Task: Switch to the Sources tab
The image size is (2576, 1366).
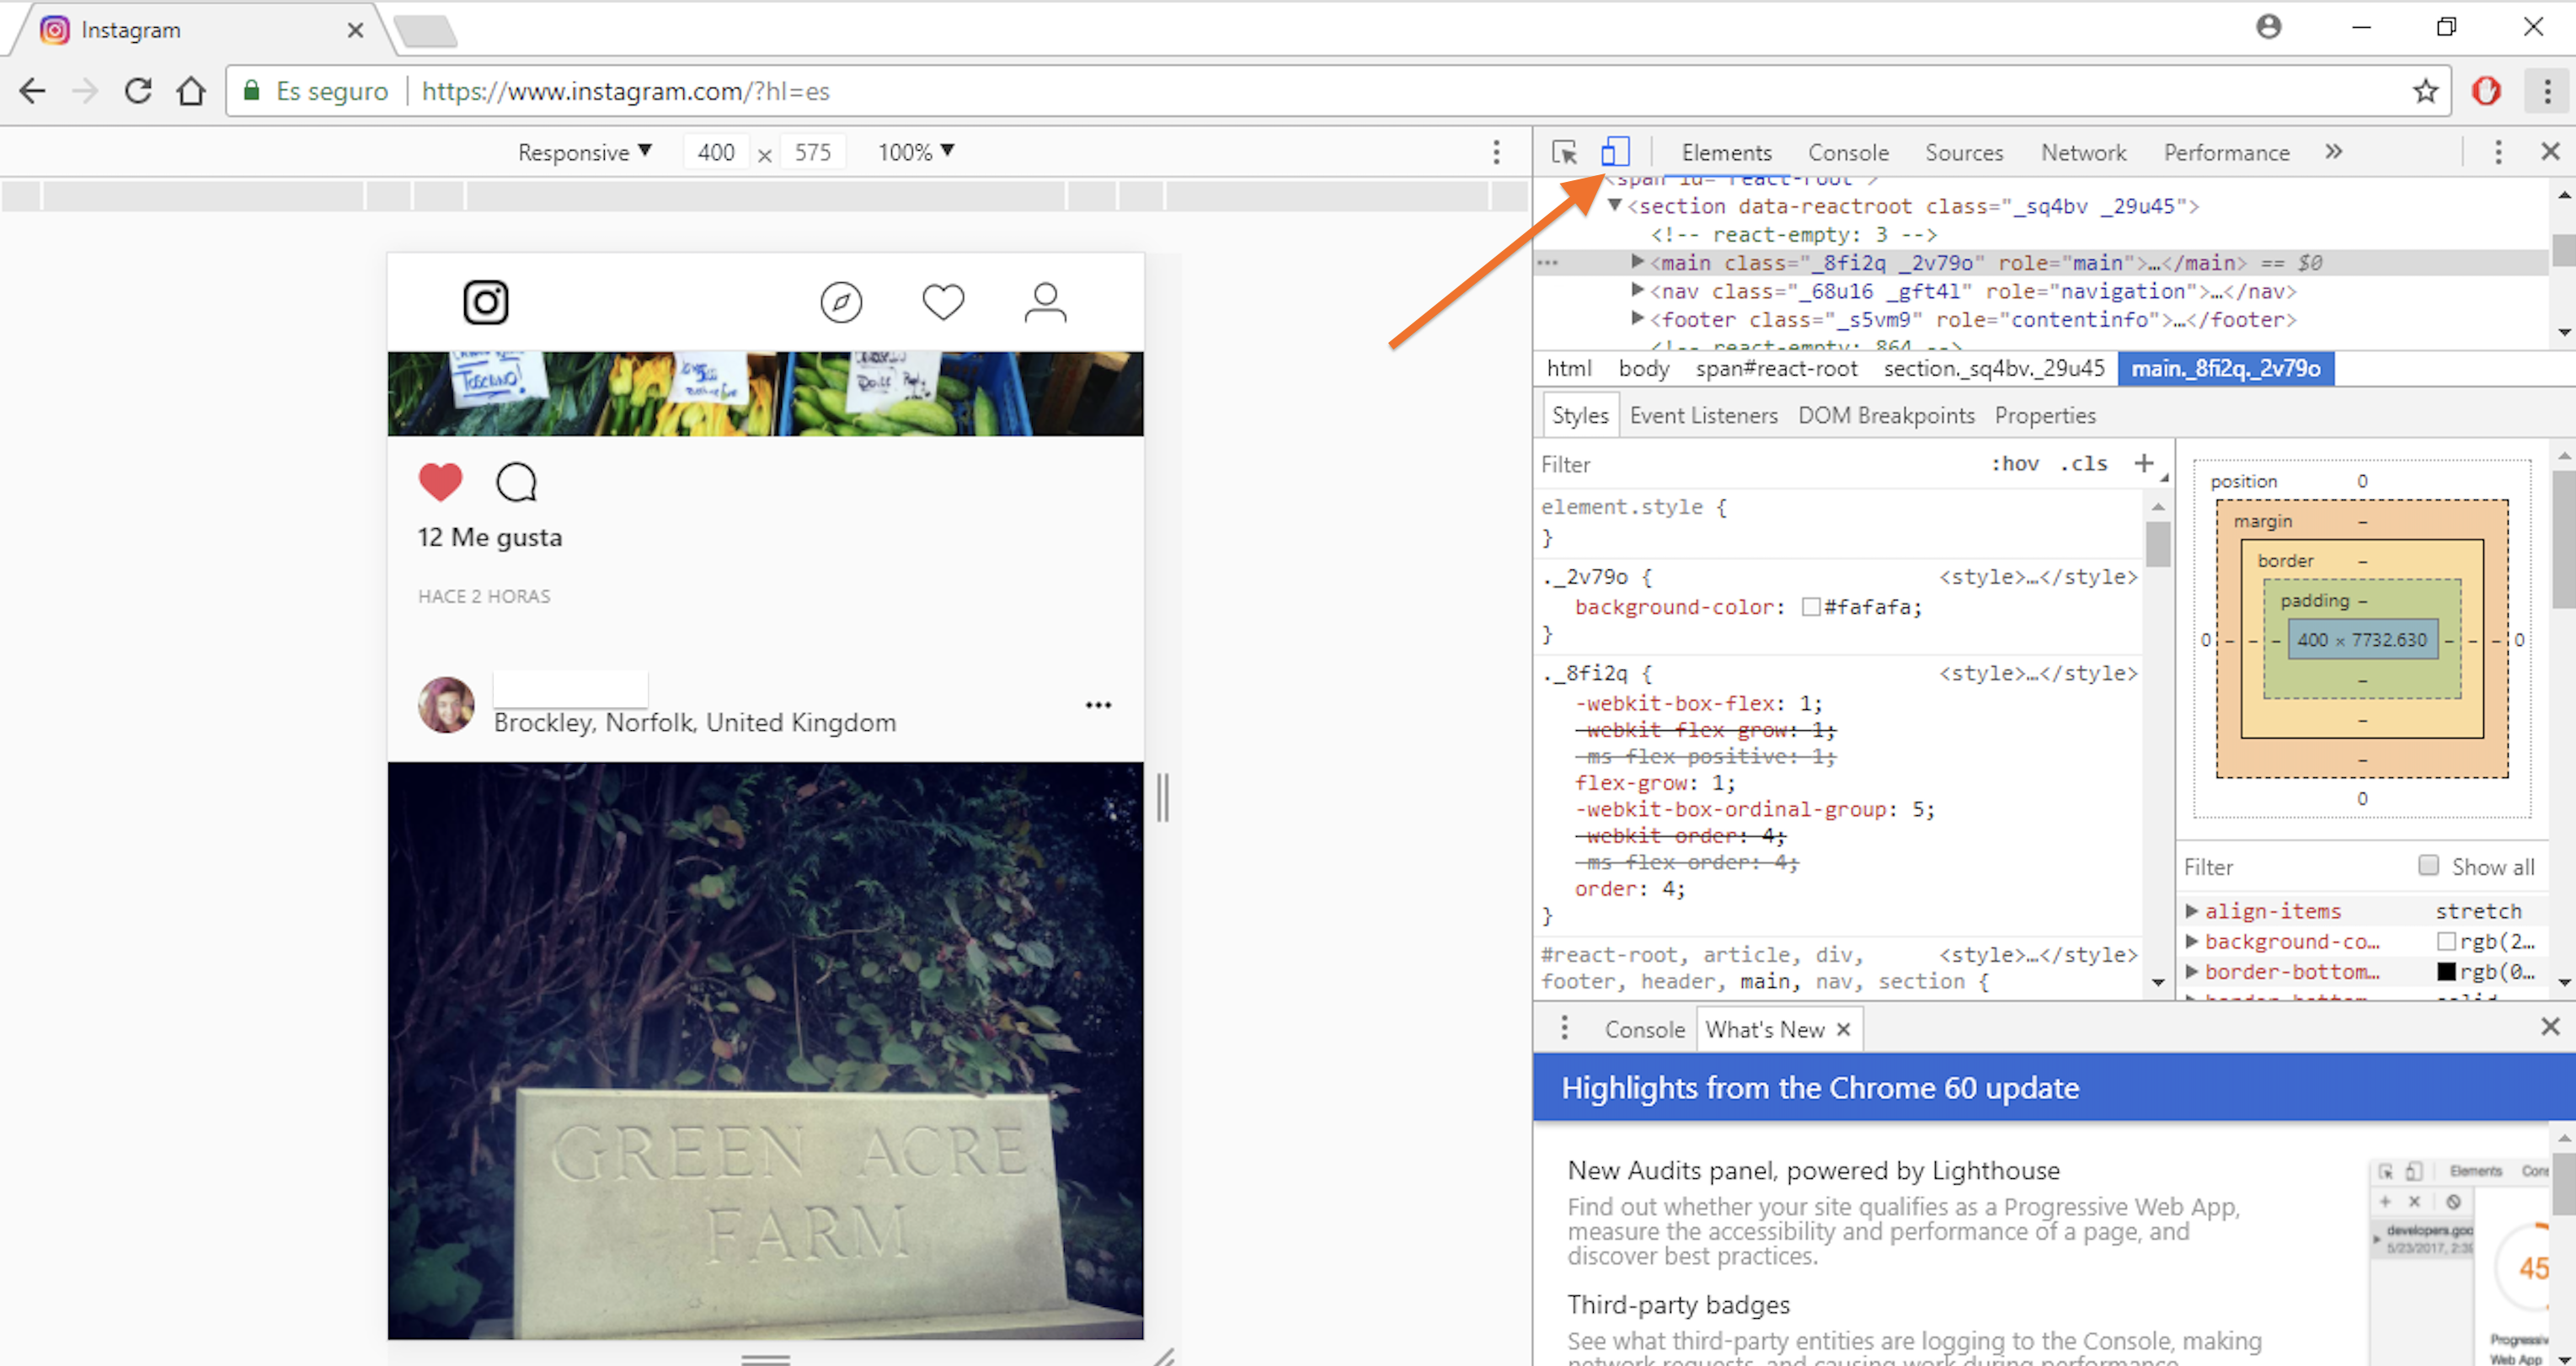Action: click(1964, 152)
